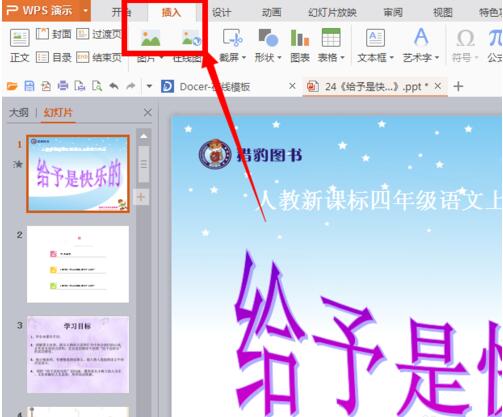Viewport: 503px width, 417px height.
Task: Click the 截屏 screenshot scissors icon
Action: pyautogui.click(x=232, y=37)
